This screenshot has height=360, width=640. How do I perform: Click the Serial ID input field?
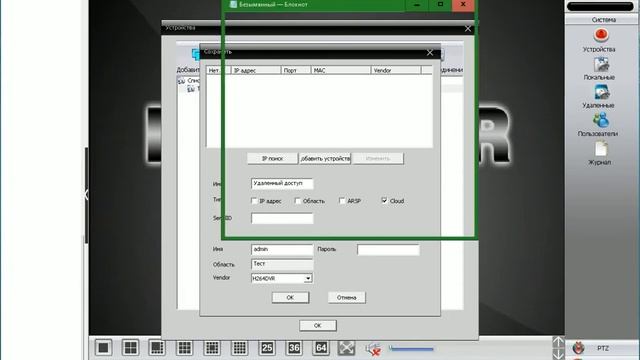282,218
